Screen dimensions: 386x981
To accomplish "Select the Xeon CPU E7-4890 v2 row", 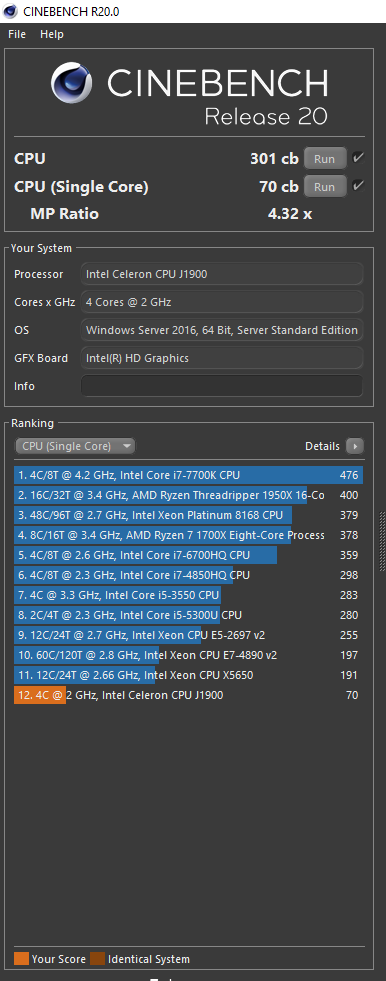I will click(x=188, y=656).
